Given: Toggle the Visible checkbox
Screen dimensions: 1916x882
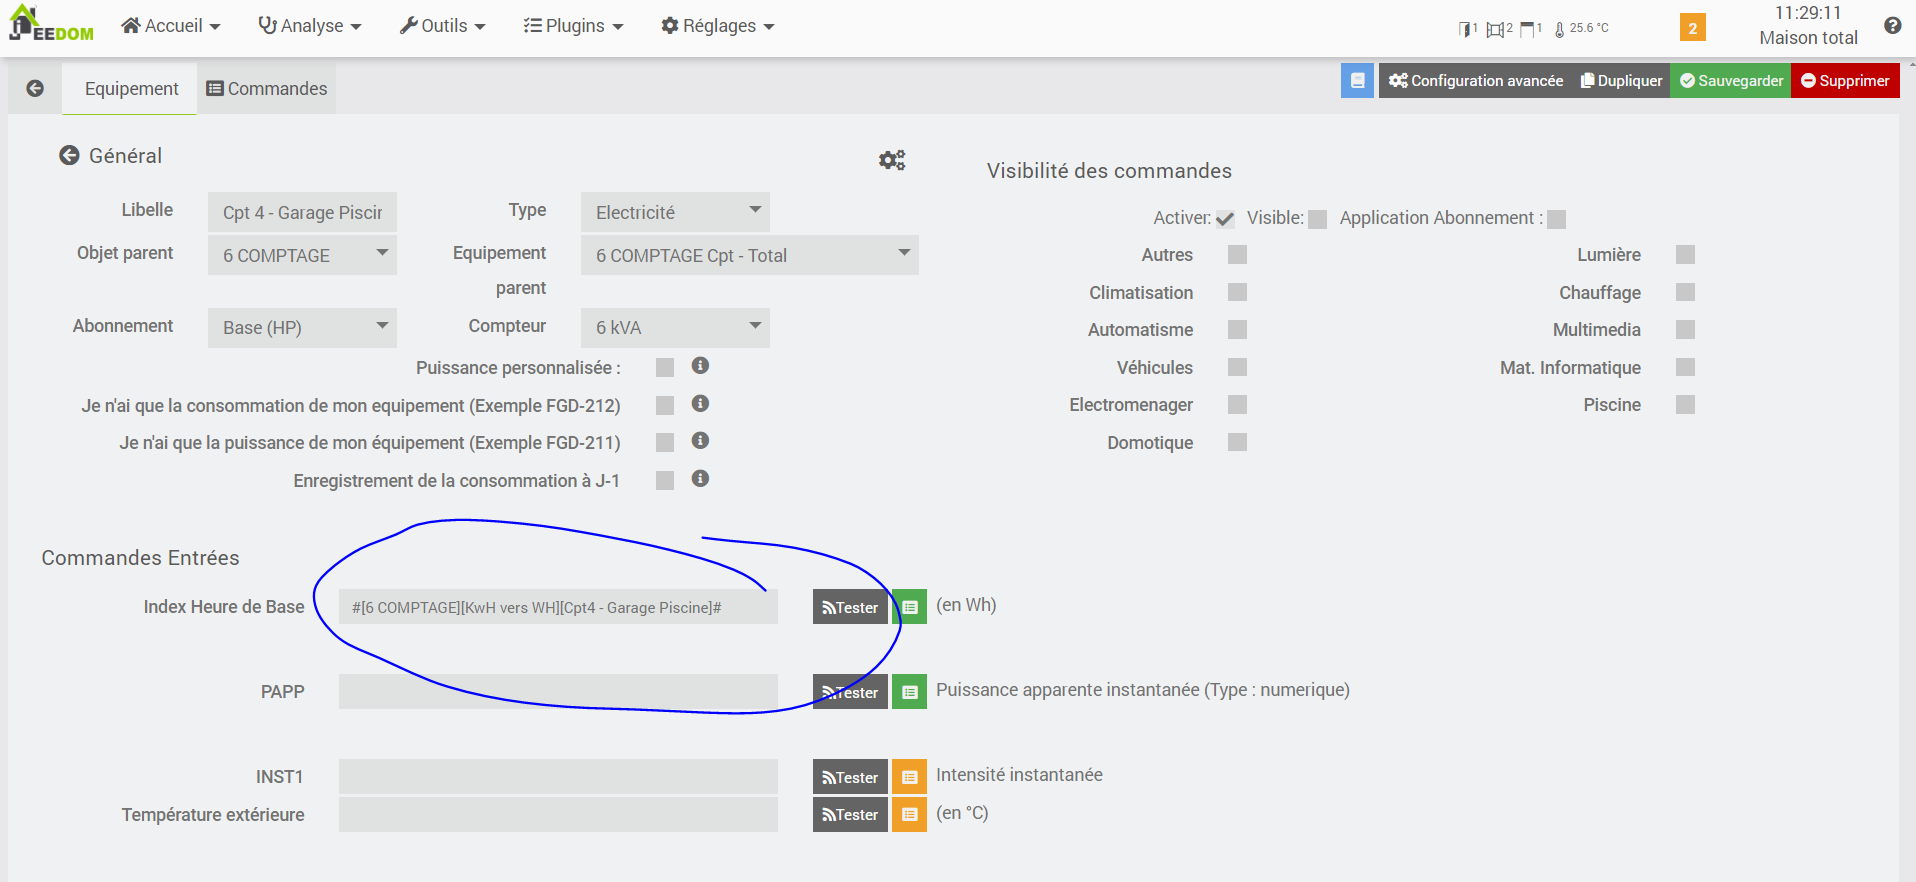Looking at the screenshot, I should [x=1317, y=219].
